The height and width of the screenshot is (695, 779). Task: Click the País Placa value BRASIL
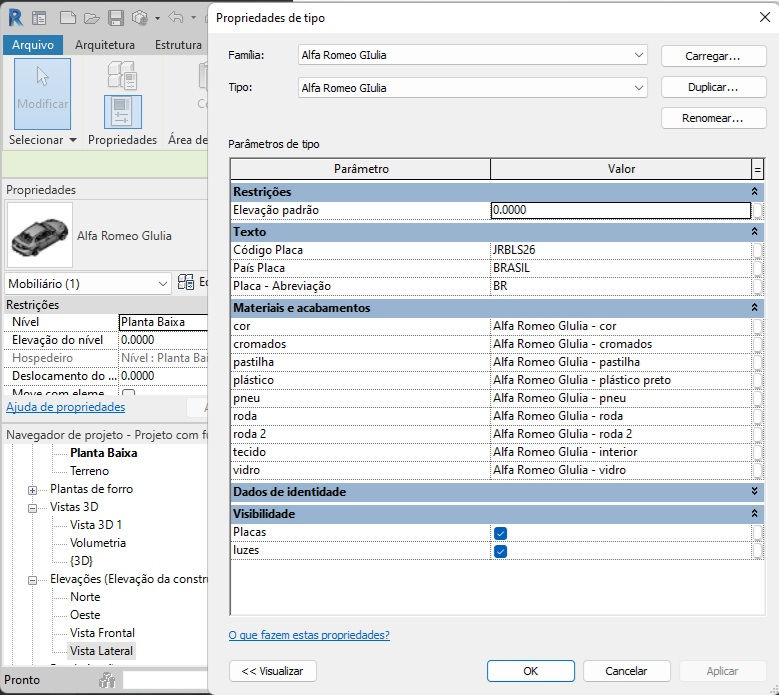511,268
